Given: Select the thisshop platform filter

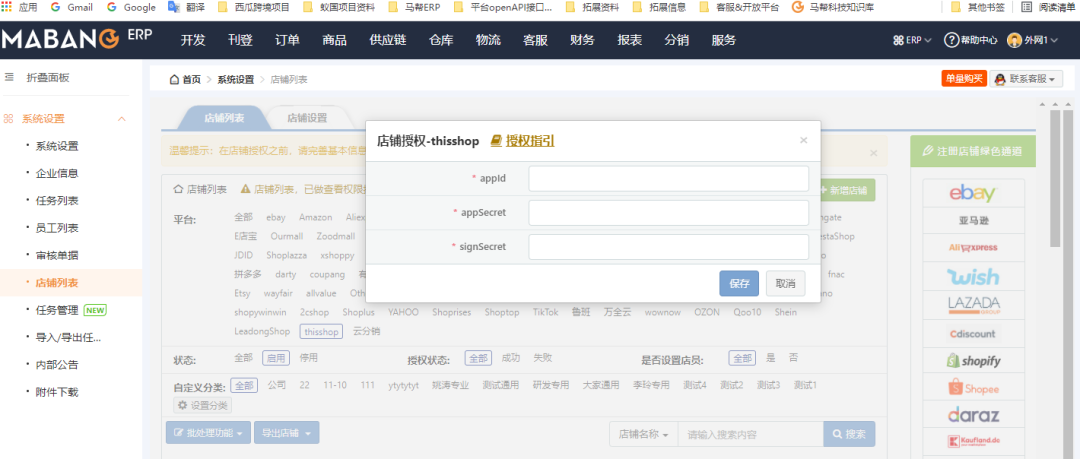Looking at the screenshot, I should (x=321, y=332).
